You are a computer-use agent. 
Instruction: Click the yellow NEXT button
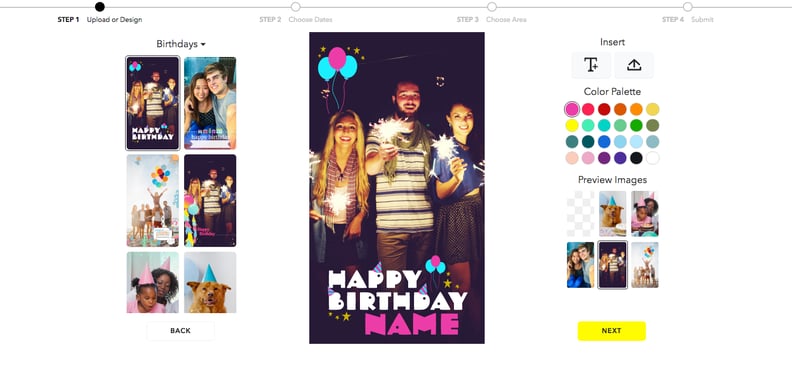click(x=611, y=331)
